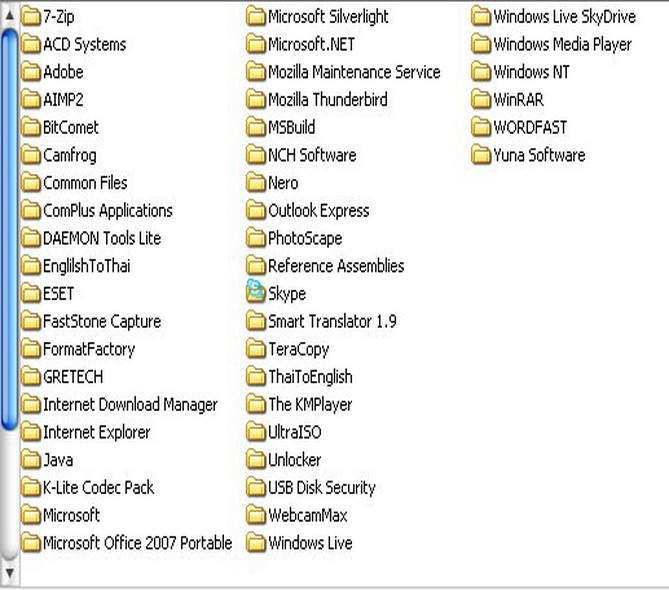Click the AIMP2 folder icon
Screen dimensions: 669x590
[x=31, y=99]
